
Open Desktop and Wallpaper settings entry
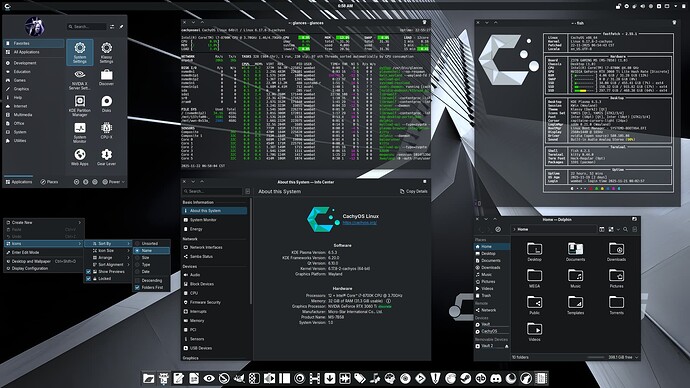tap(44, 261)
